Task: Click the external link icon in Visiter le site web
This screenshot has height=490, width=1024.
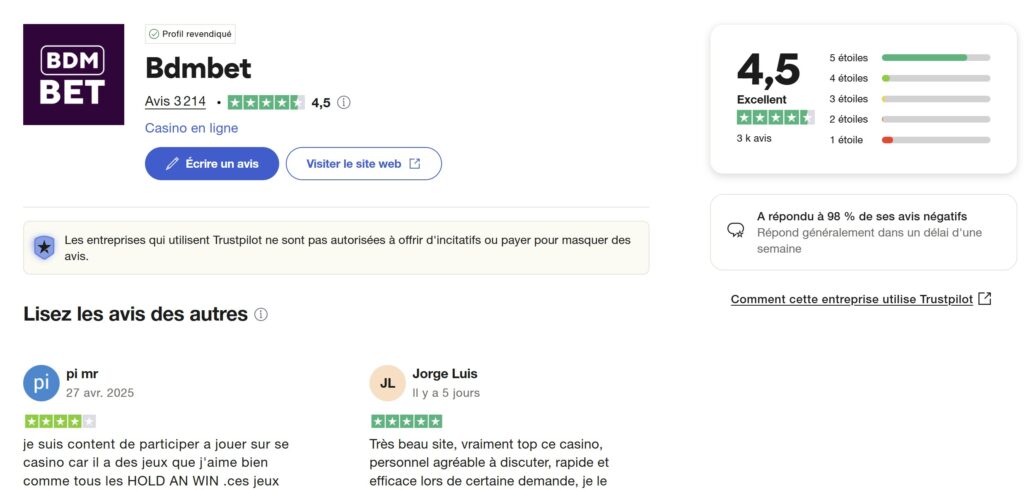Action: pos(415,164)
